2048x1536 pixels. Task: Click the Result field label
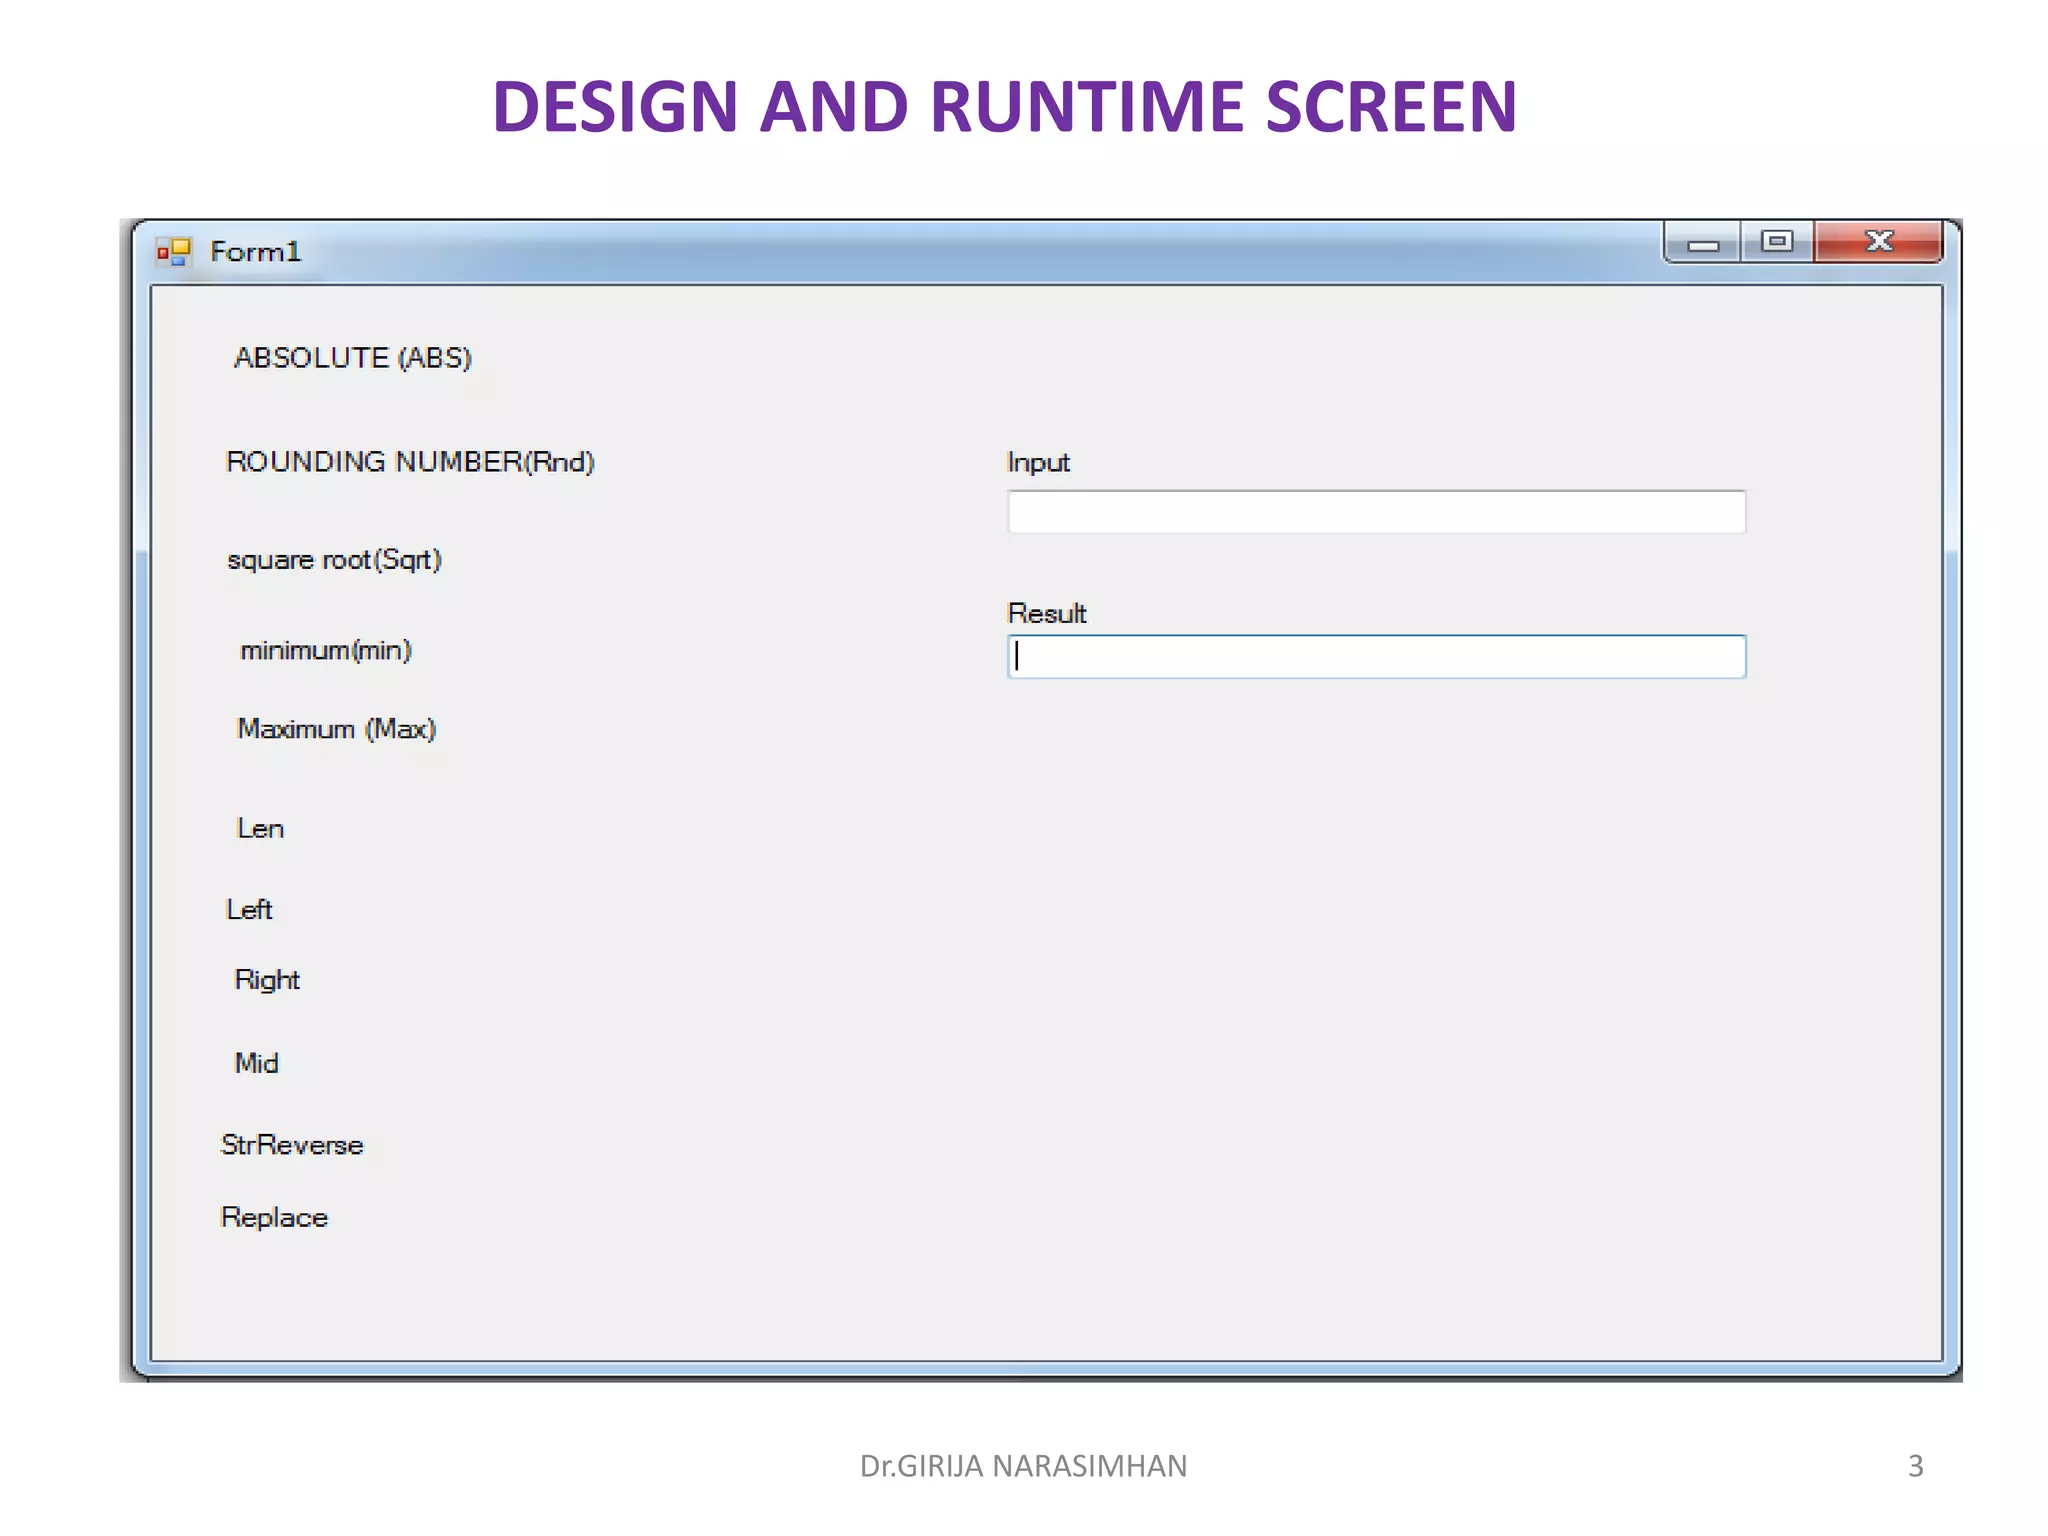1046,614
